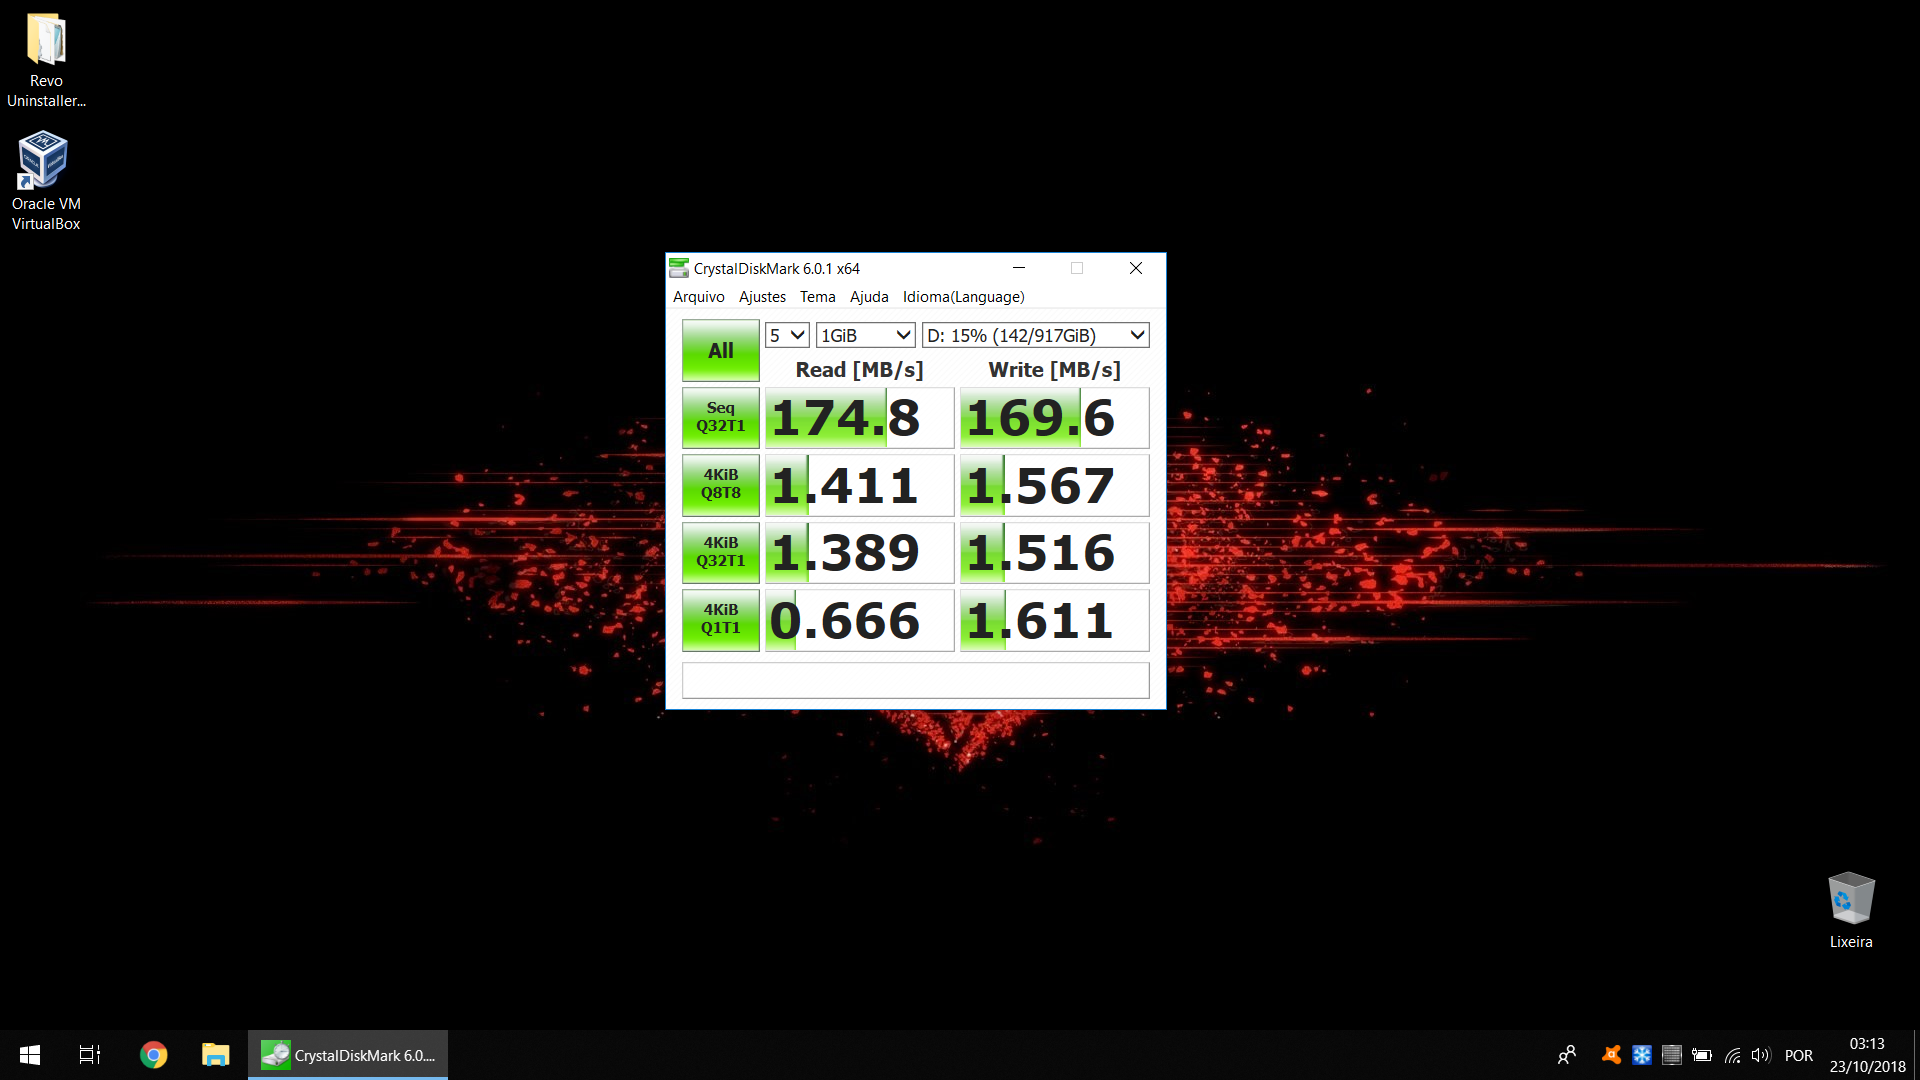Open the Ajustes menu
Viewport: 1920px width, 1080px height.
pyautogui.click(x=762, y=297)
